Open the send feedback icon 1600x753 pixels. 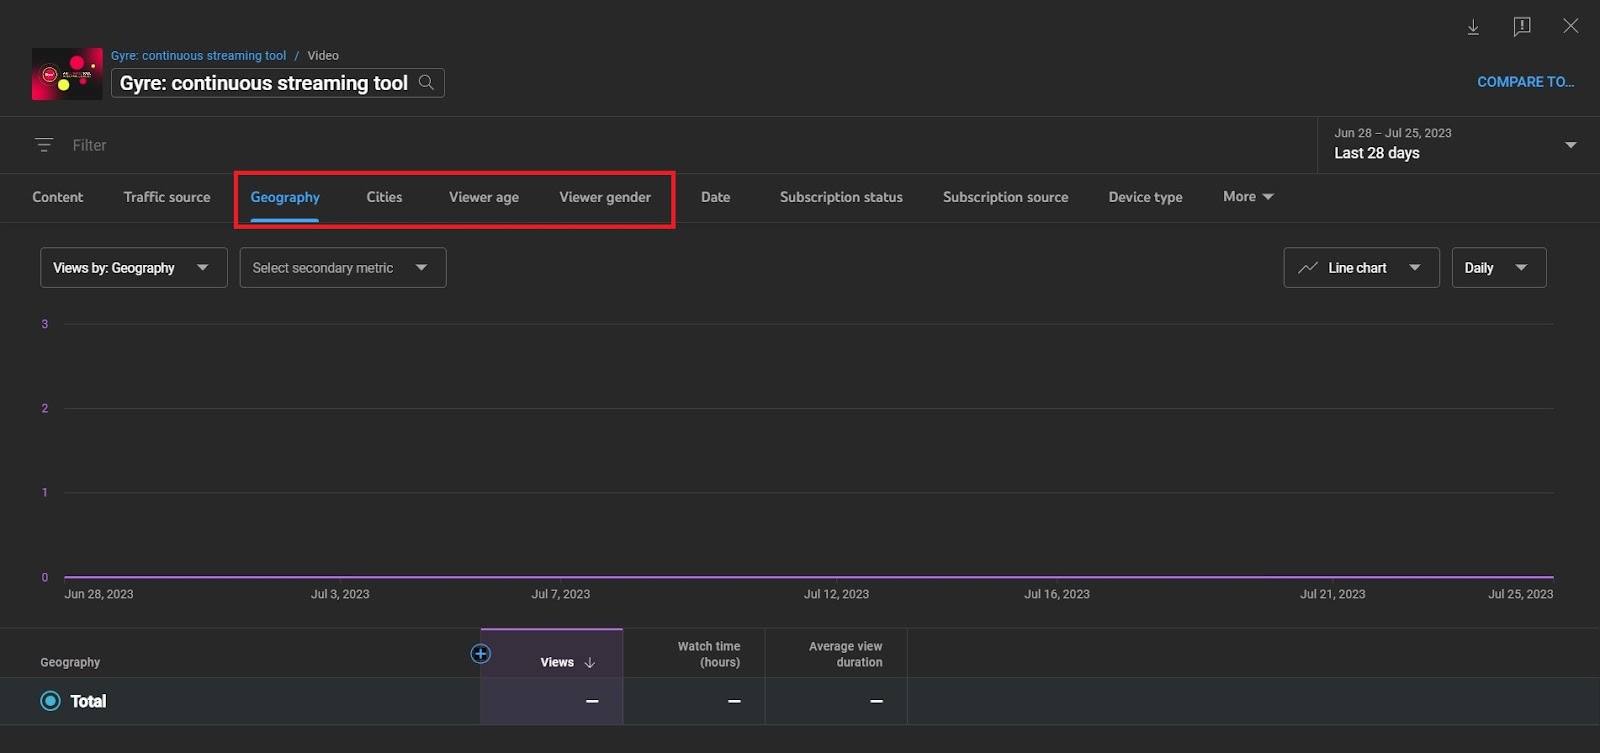click(1522, 27)
